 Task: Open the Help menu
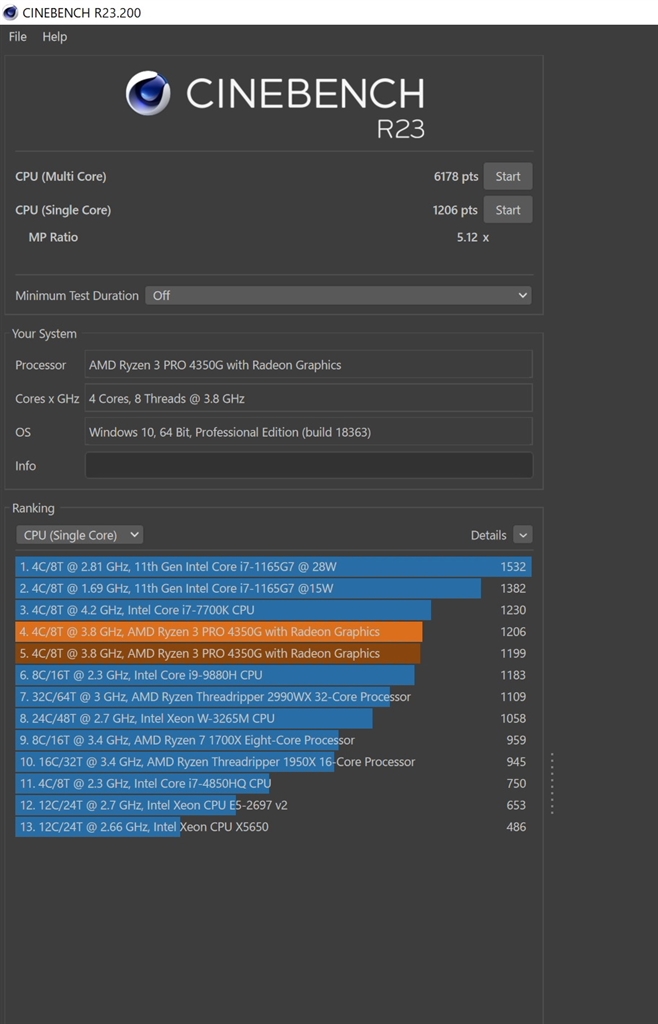(55, 37)
